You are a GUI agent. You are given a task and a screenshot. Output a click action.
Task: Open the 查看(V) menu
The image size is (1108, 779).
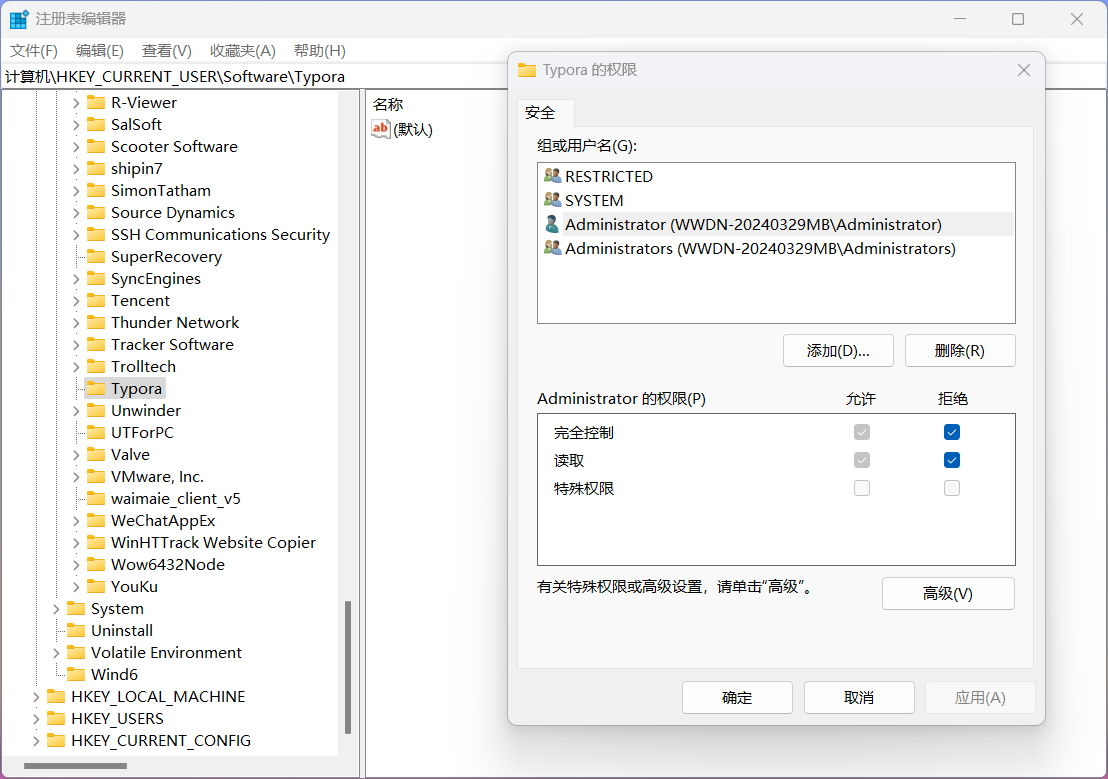tap(166, 51)
